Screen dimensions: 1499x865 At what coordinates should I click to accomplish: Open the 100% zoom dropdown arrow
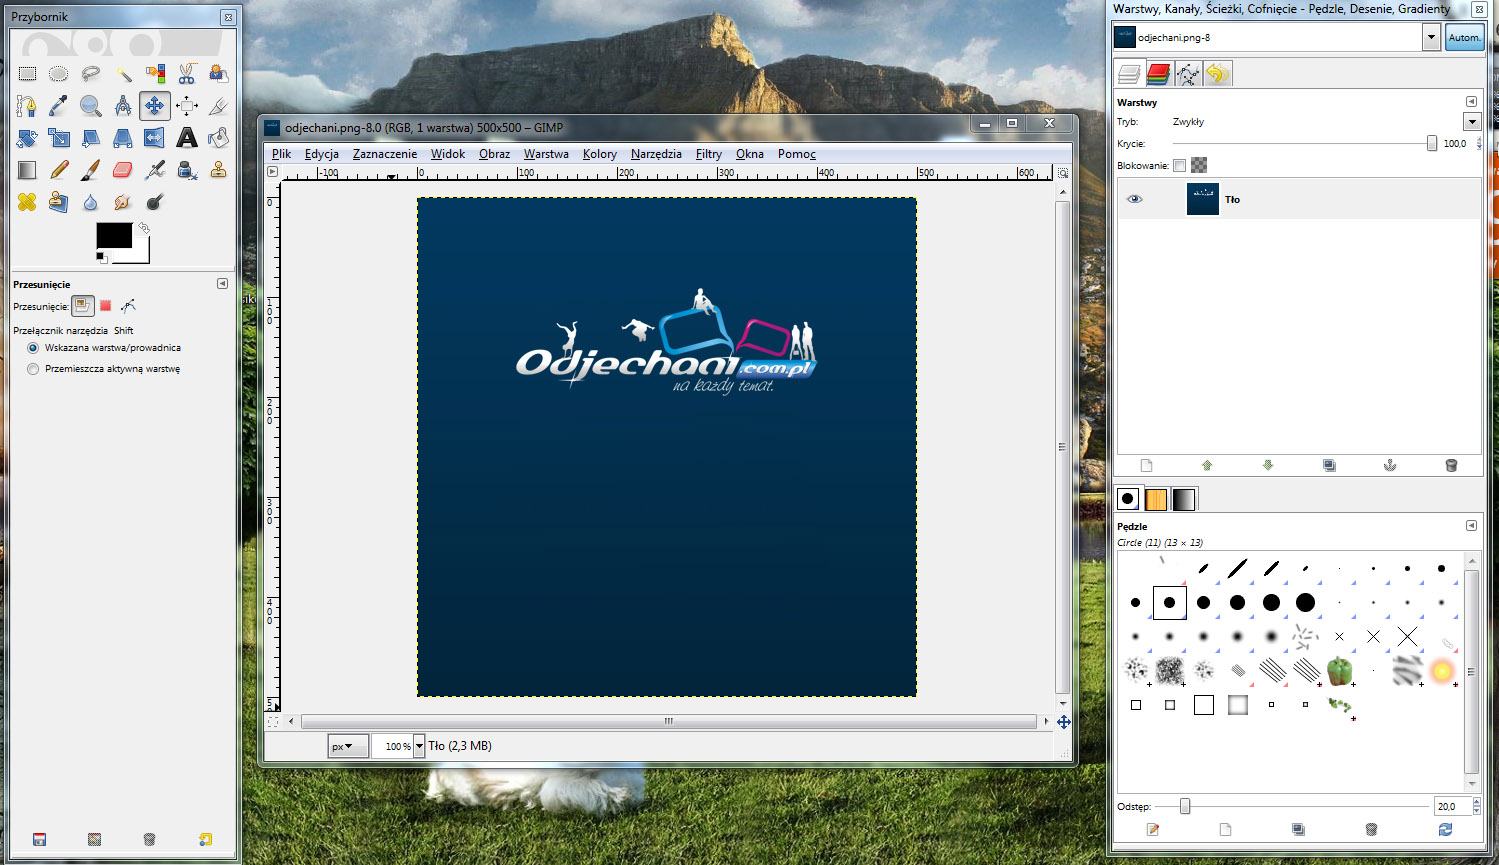(419, 746)
